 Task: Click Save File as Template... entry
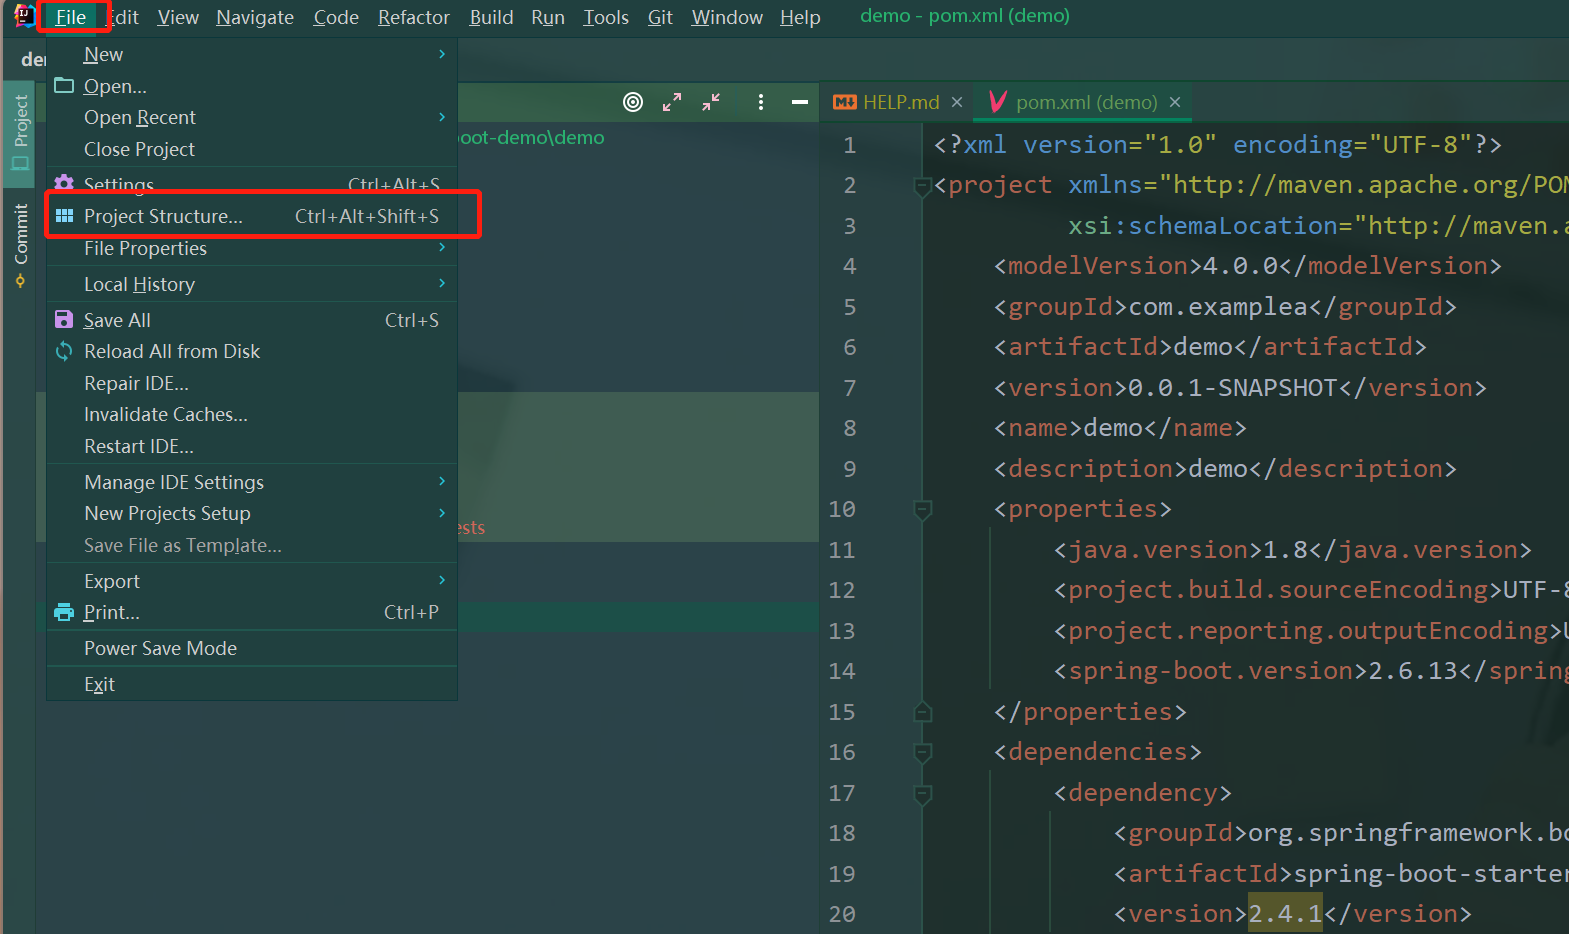252,545
